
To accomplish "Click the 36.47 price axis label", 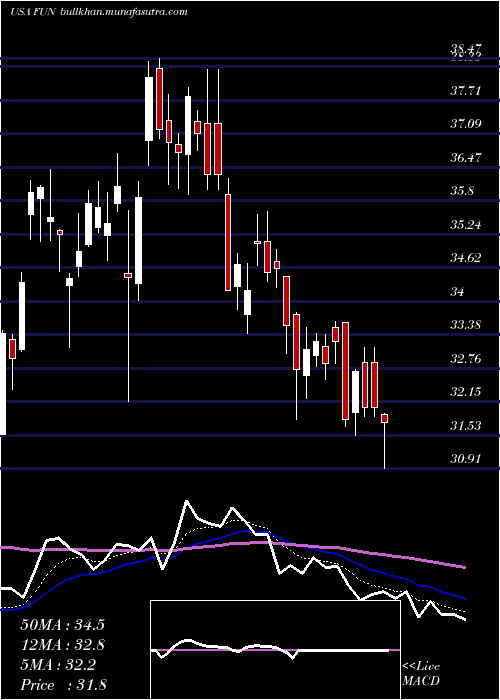I will [466, 158].
